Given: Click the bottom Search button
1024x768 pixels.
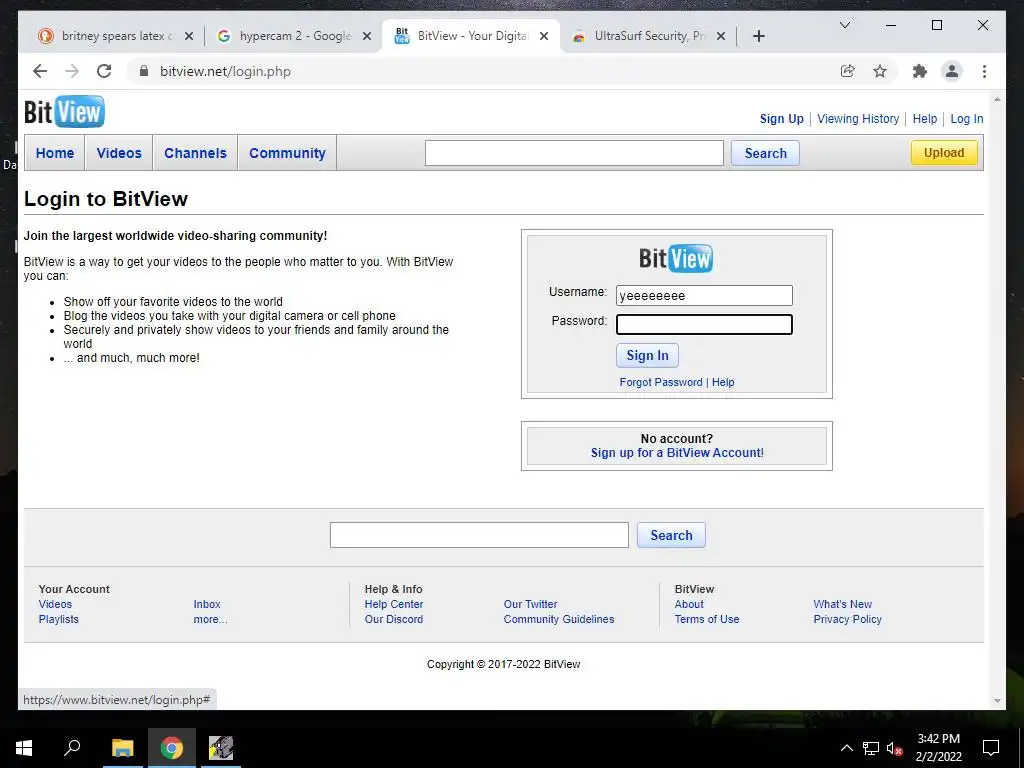Looking at the screenshot, I should [x=671, y=535].
